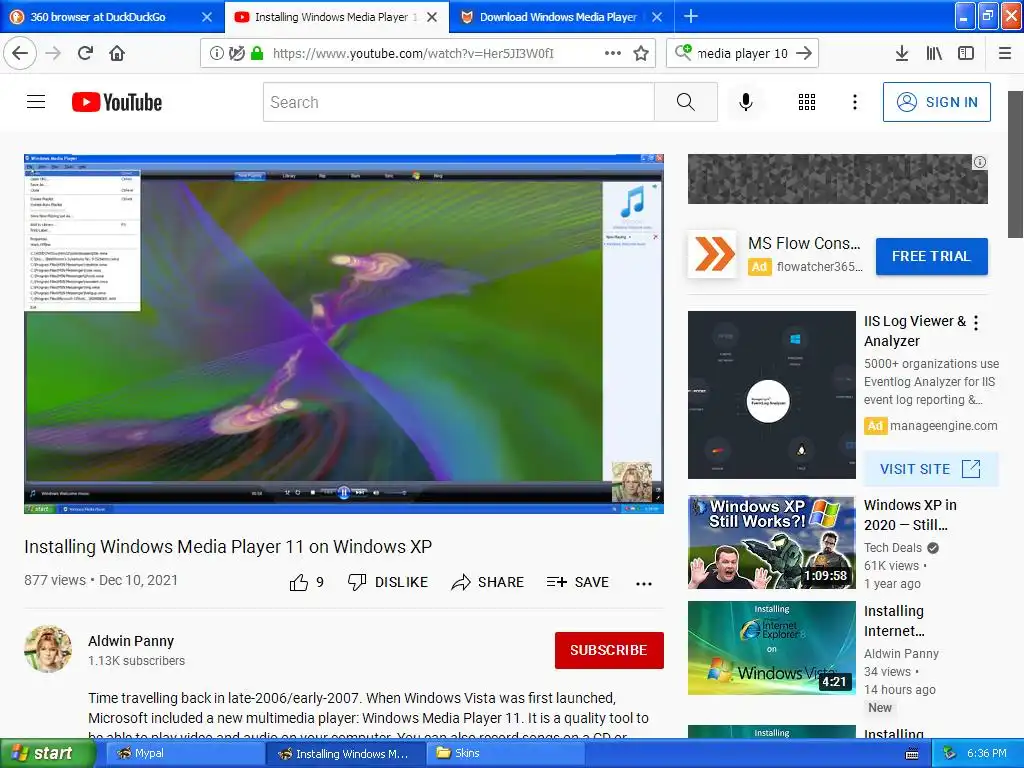Click the SIGN IN button
This screenshot has width=1024, height=768.
[936, 102]
